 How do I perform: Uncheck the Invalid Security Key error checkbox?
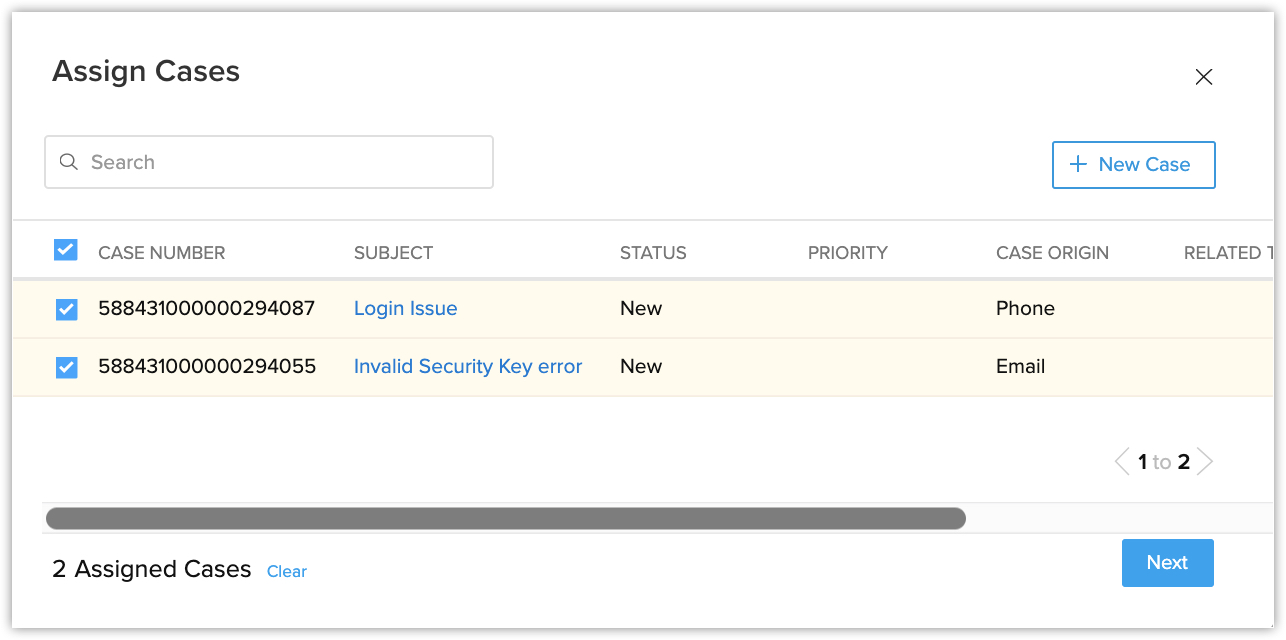click(66, 367)
